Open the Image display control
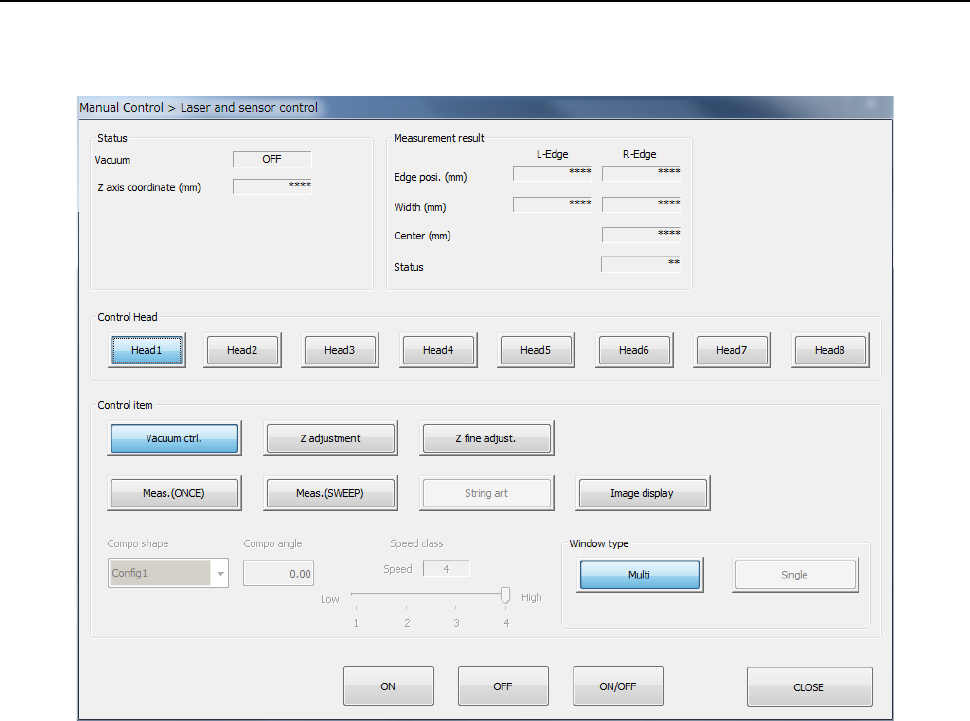Screen dimensions: 970x721 [x=641, y=493]
